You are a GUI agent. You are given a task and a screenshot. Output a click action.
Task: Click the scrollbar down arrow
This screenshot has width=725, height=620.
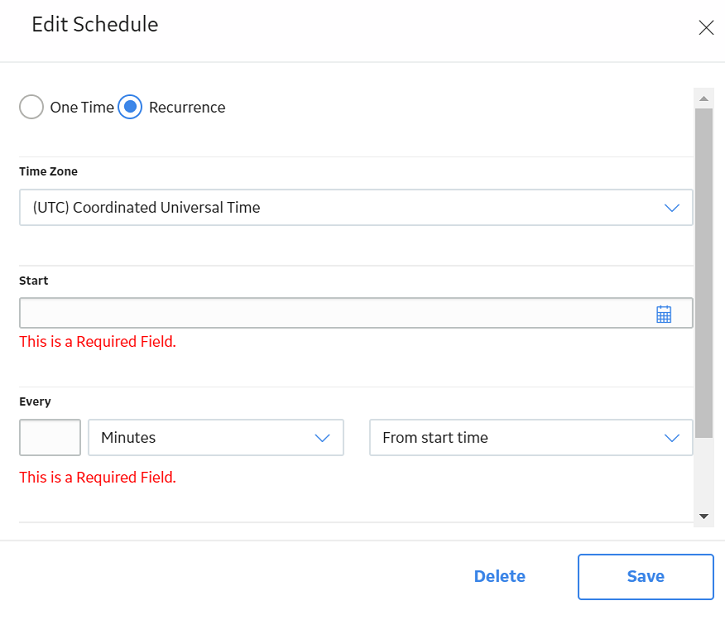[x=704, y=516]
